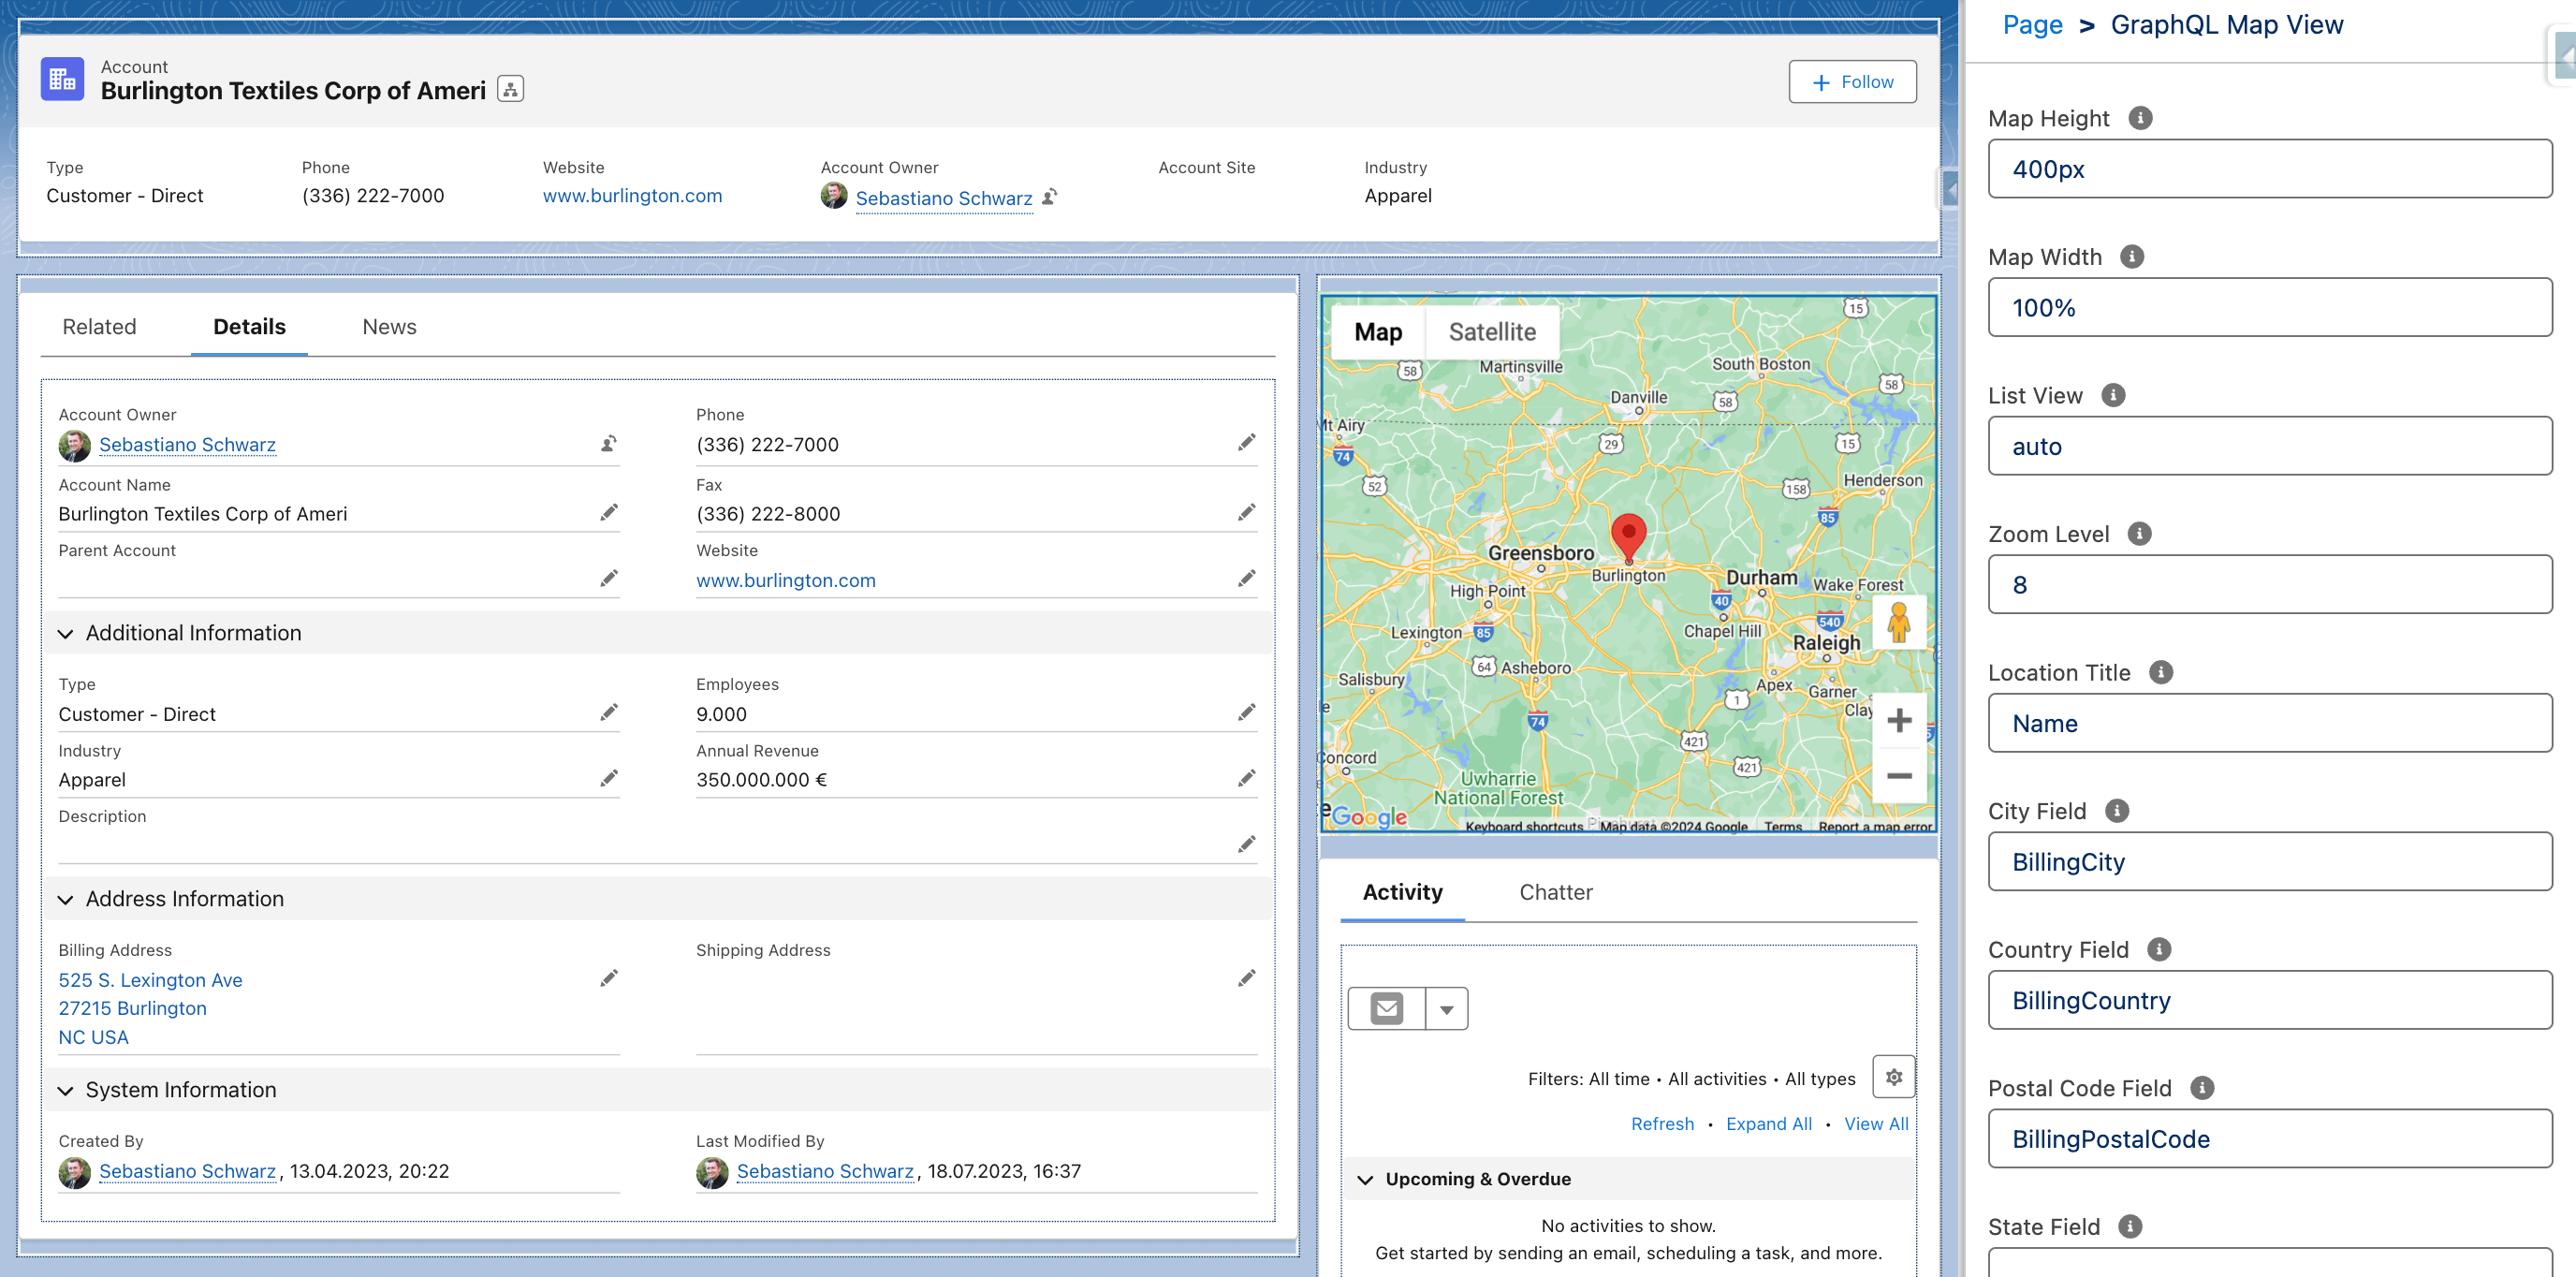The width and height of the screenshot is (2576, 1277).
Task: Select the Details tab
Action: tap(249, 327)
